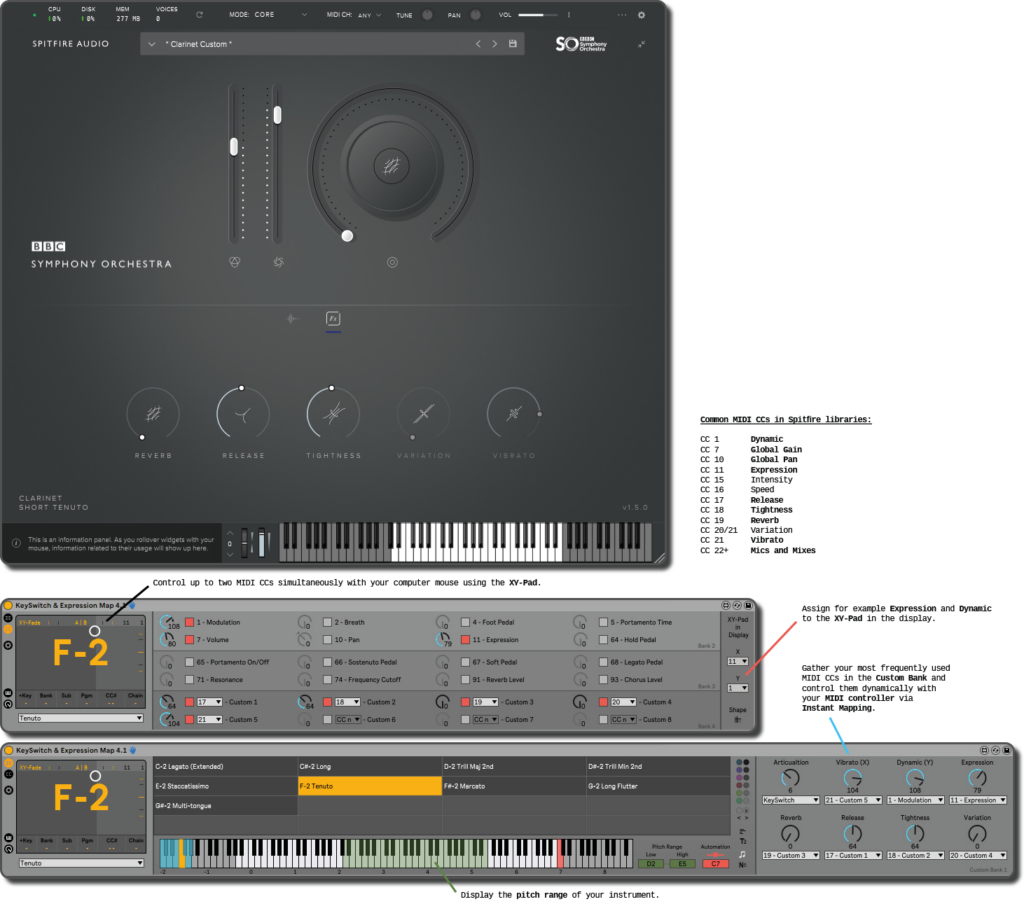The height and width of the screenshot is (904, 1024).
Task: Click the Tightness knob
Action: coord(333,413)
